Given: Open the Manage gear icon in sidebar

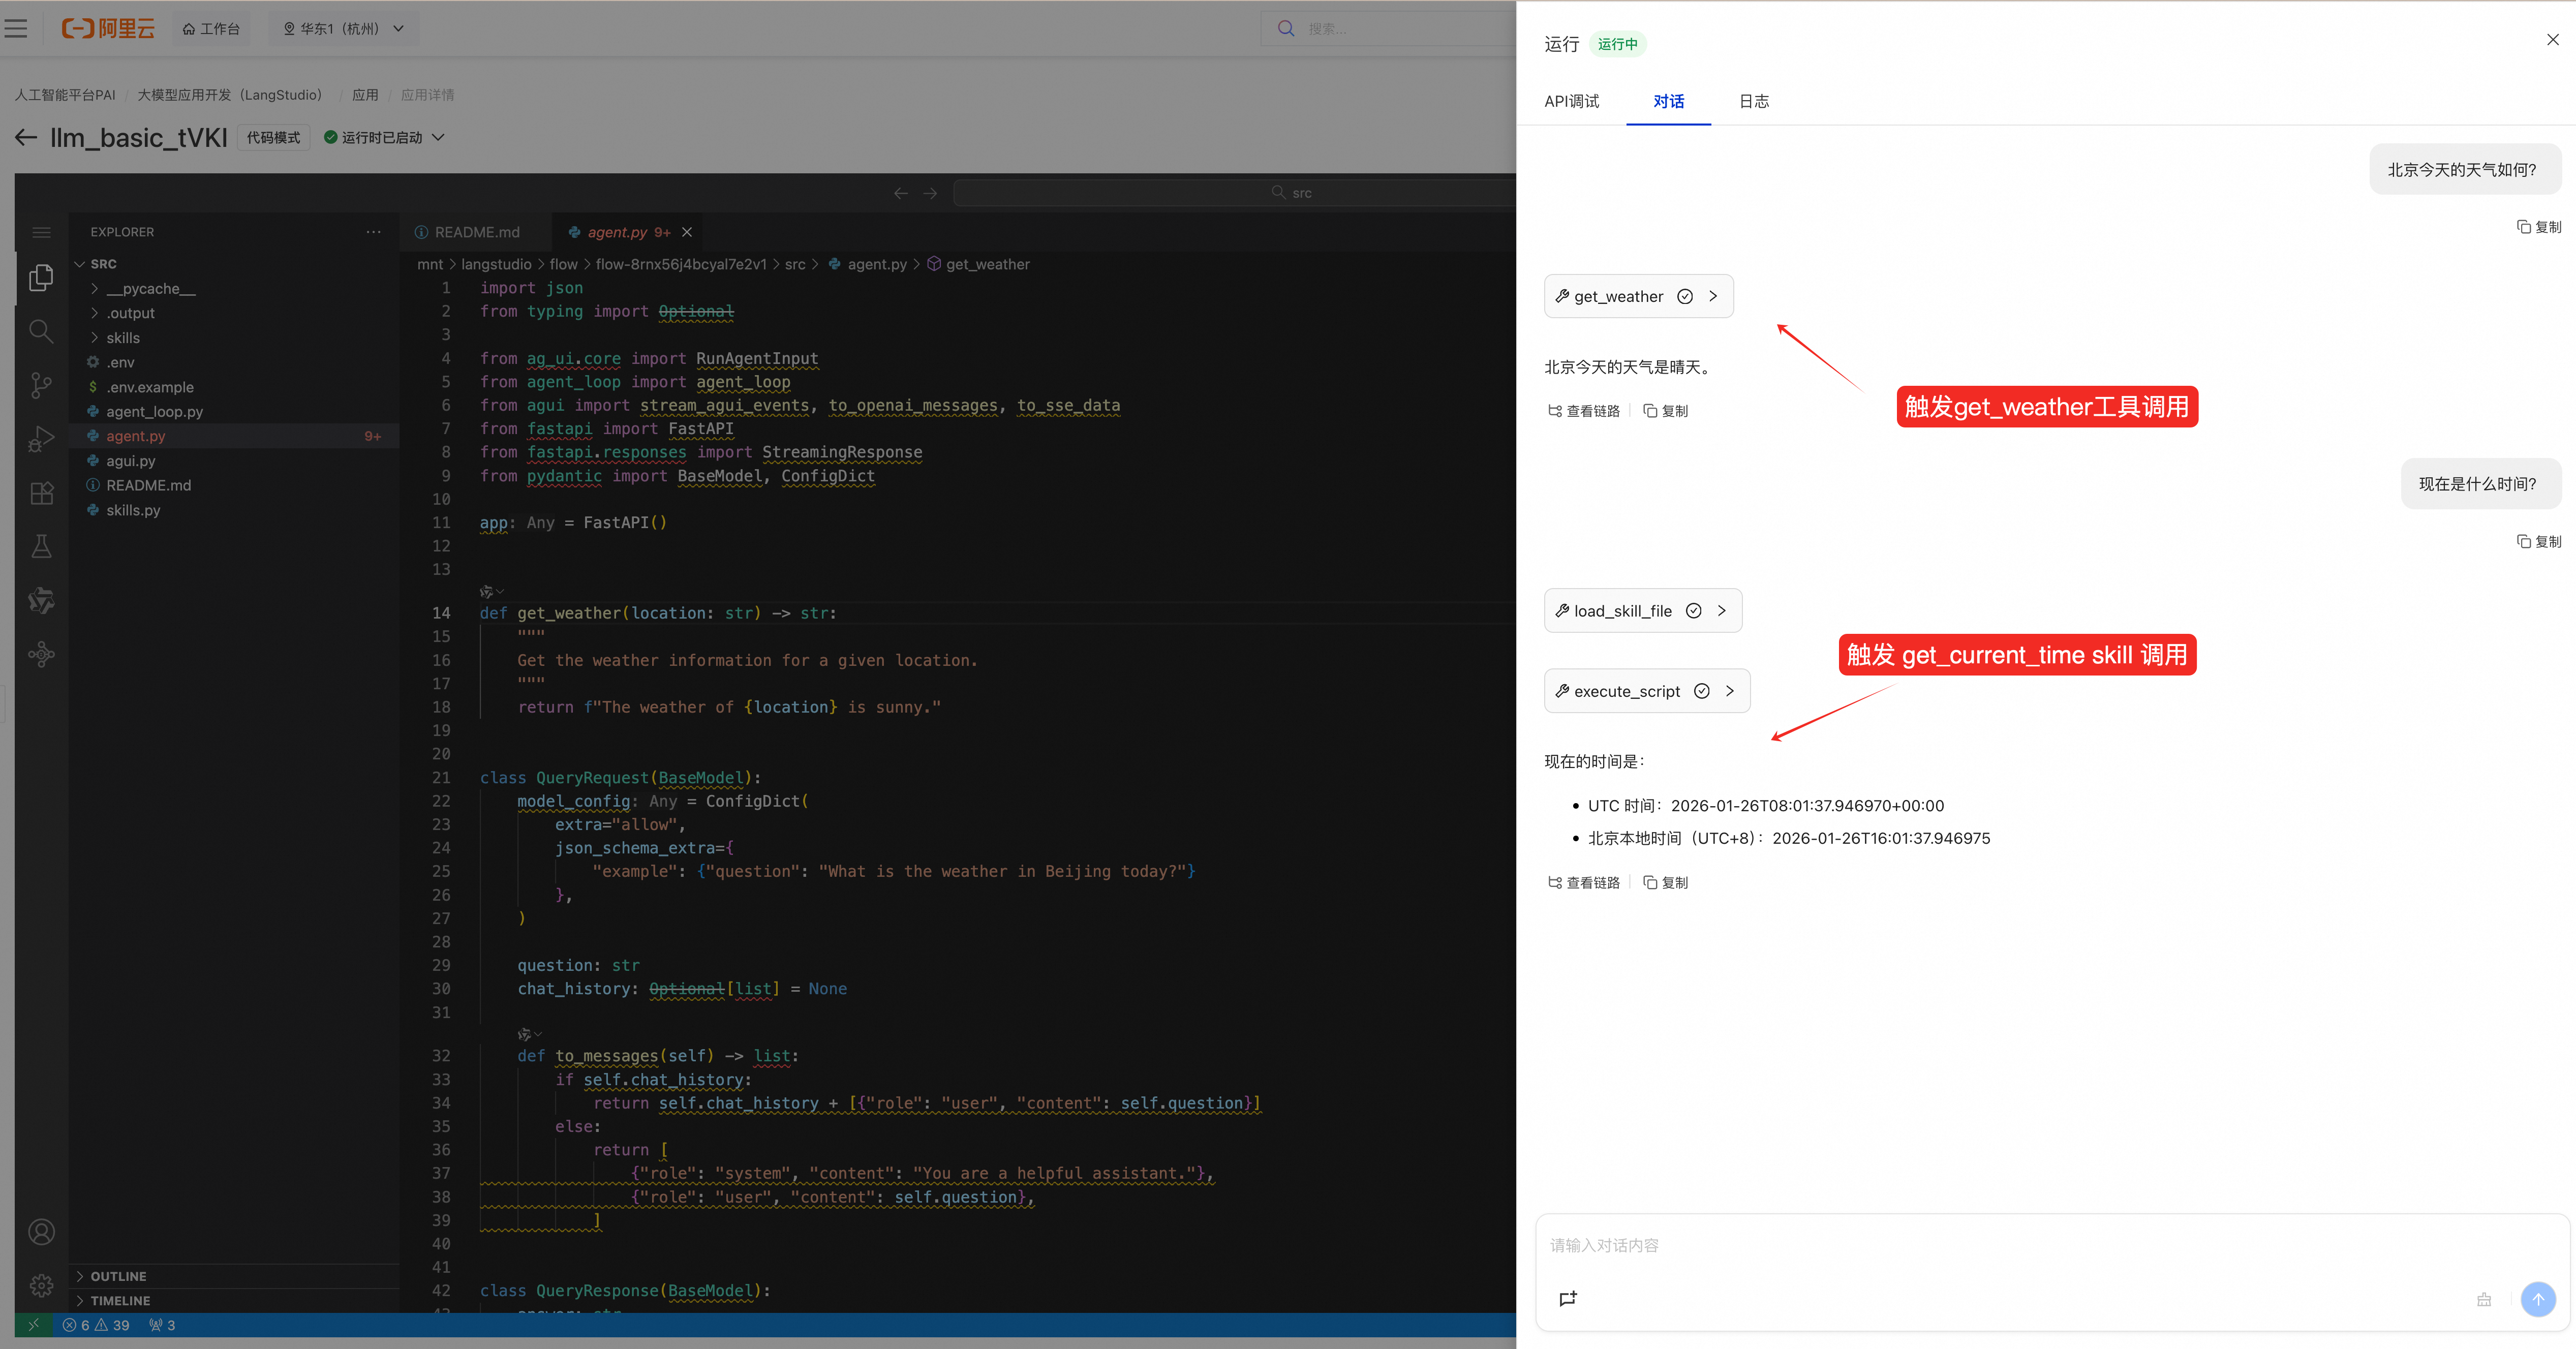Looking at the screenshot, I should pyautogui.click(x=41, y=1285).
